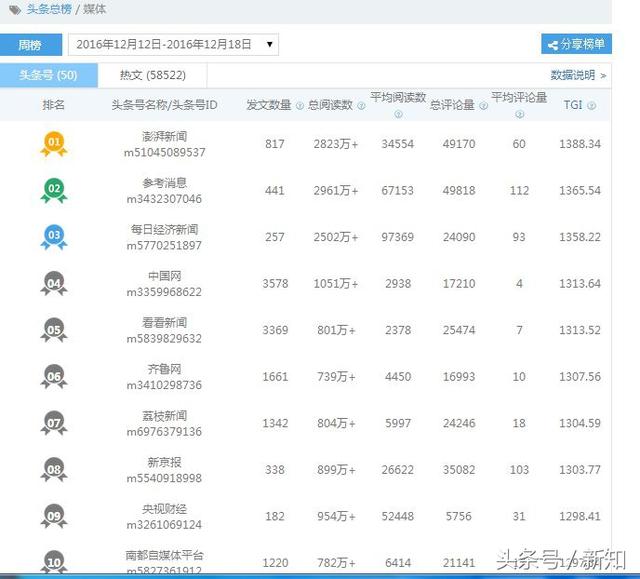Click the gray 04 rank medal
Viewport: 640px width, 579px height.
pyautogui.click(x=54, y=283)
